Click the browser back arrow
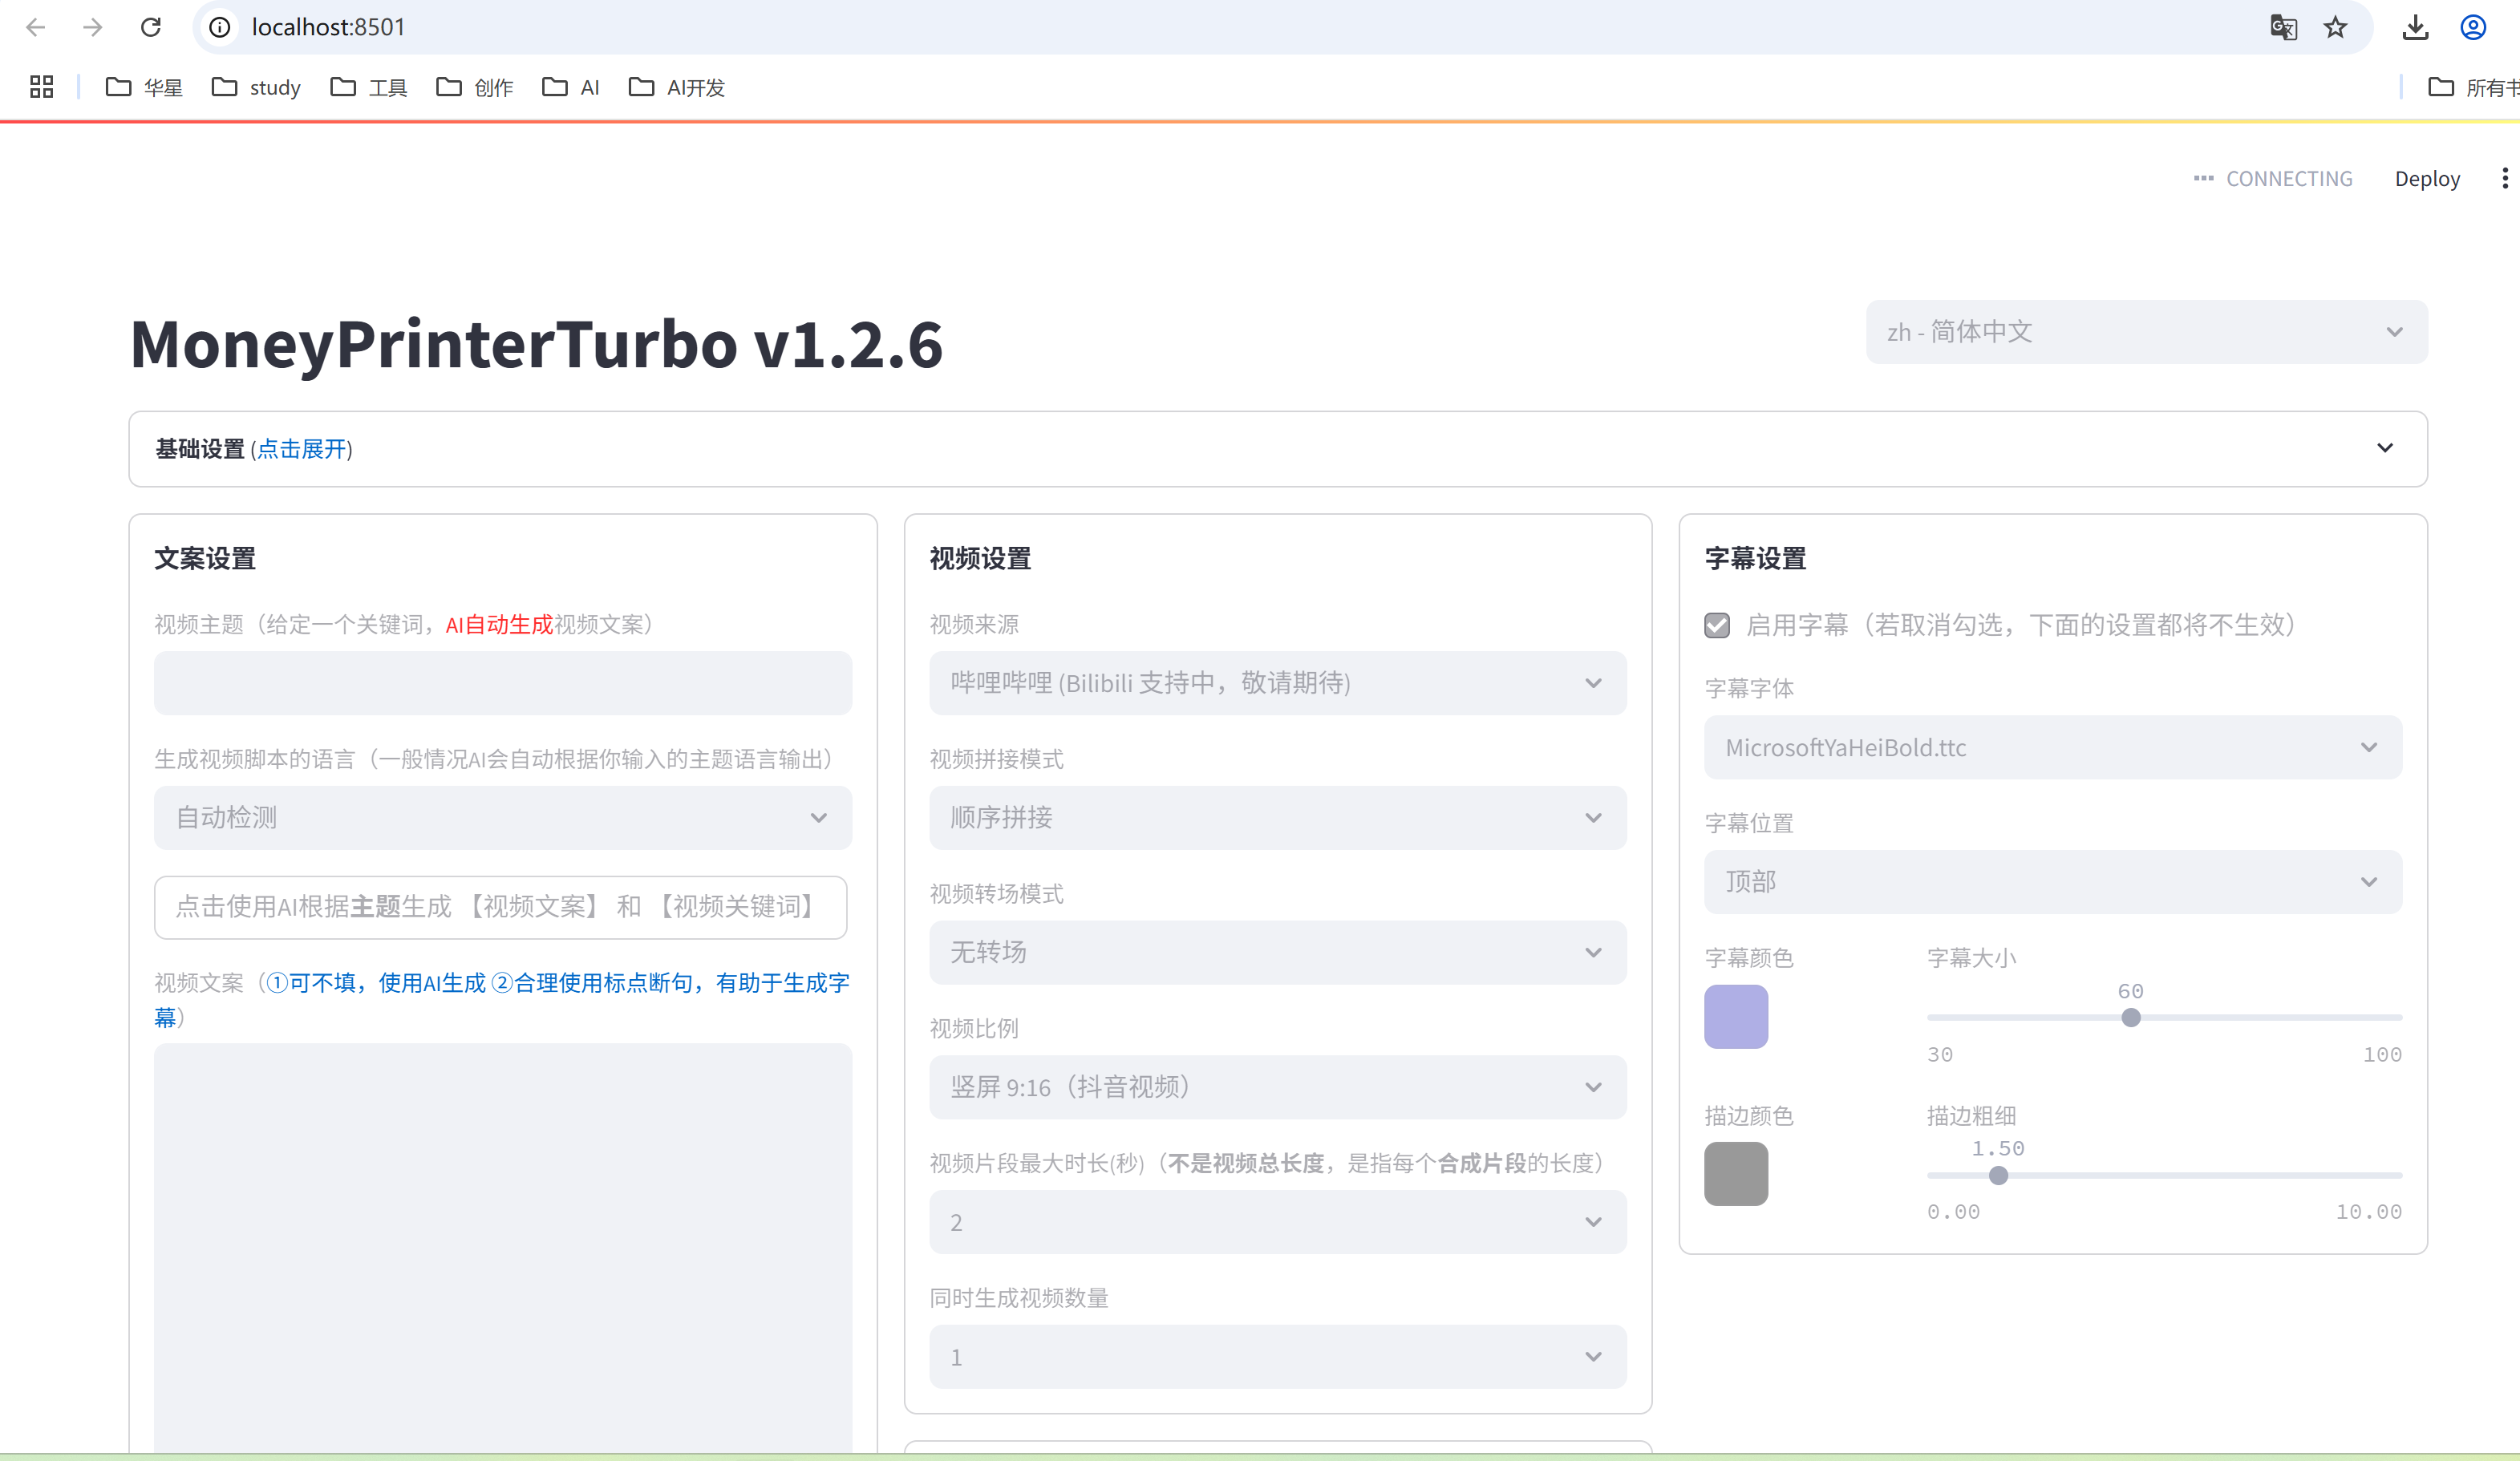The image size is (2520, 1461). click(x=36, y=27)
